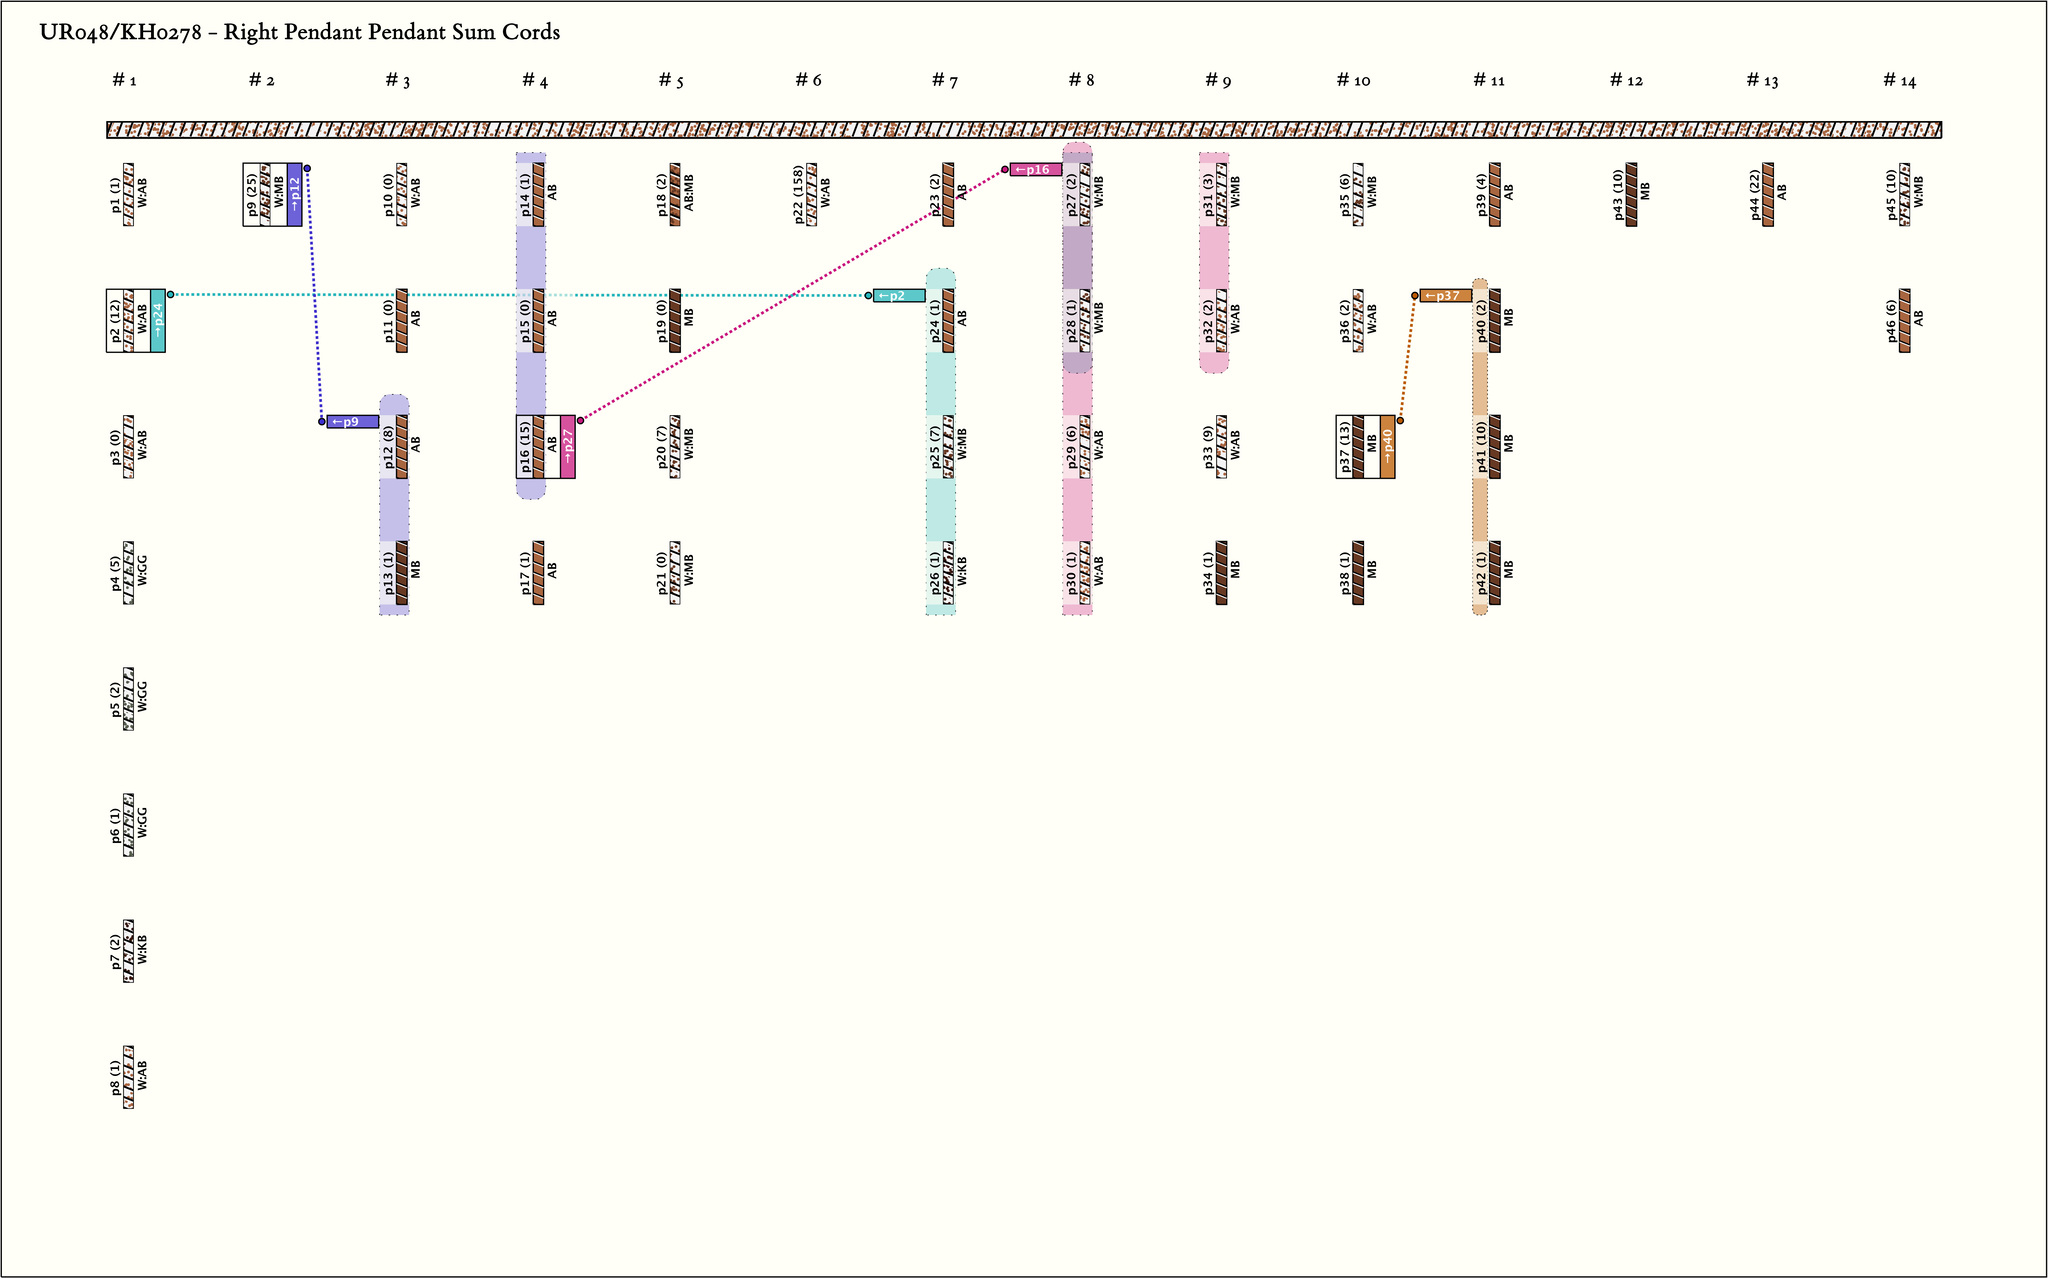The width and height of the screenshot is (2048, 1278).
Task: Click the p34 (1) MB cord swatch
Action: click(1221, 572)
